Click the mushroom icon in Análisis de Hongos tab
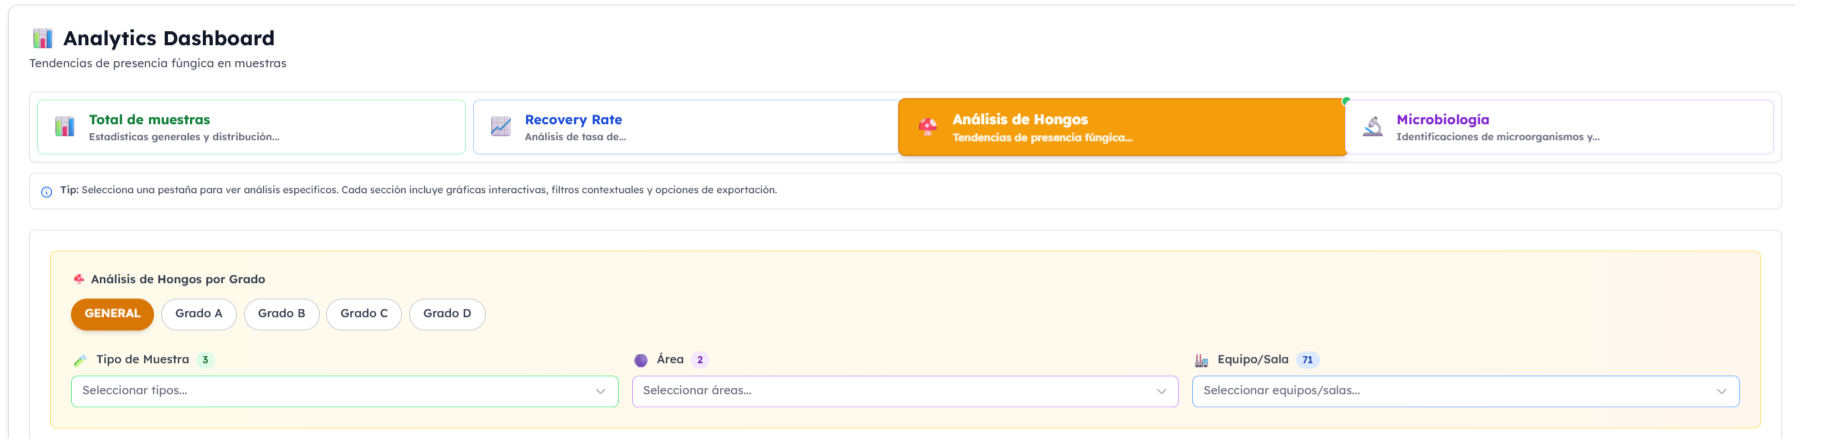 (x=928, y=127)
